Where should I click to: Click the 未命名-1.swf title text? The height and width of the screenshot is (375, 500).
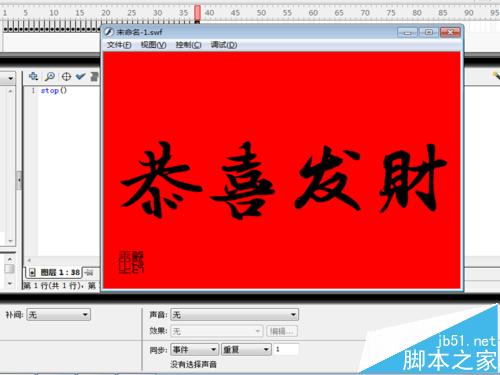139,32
